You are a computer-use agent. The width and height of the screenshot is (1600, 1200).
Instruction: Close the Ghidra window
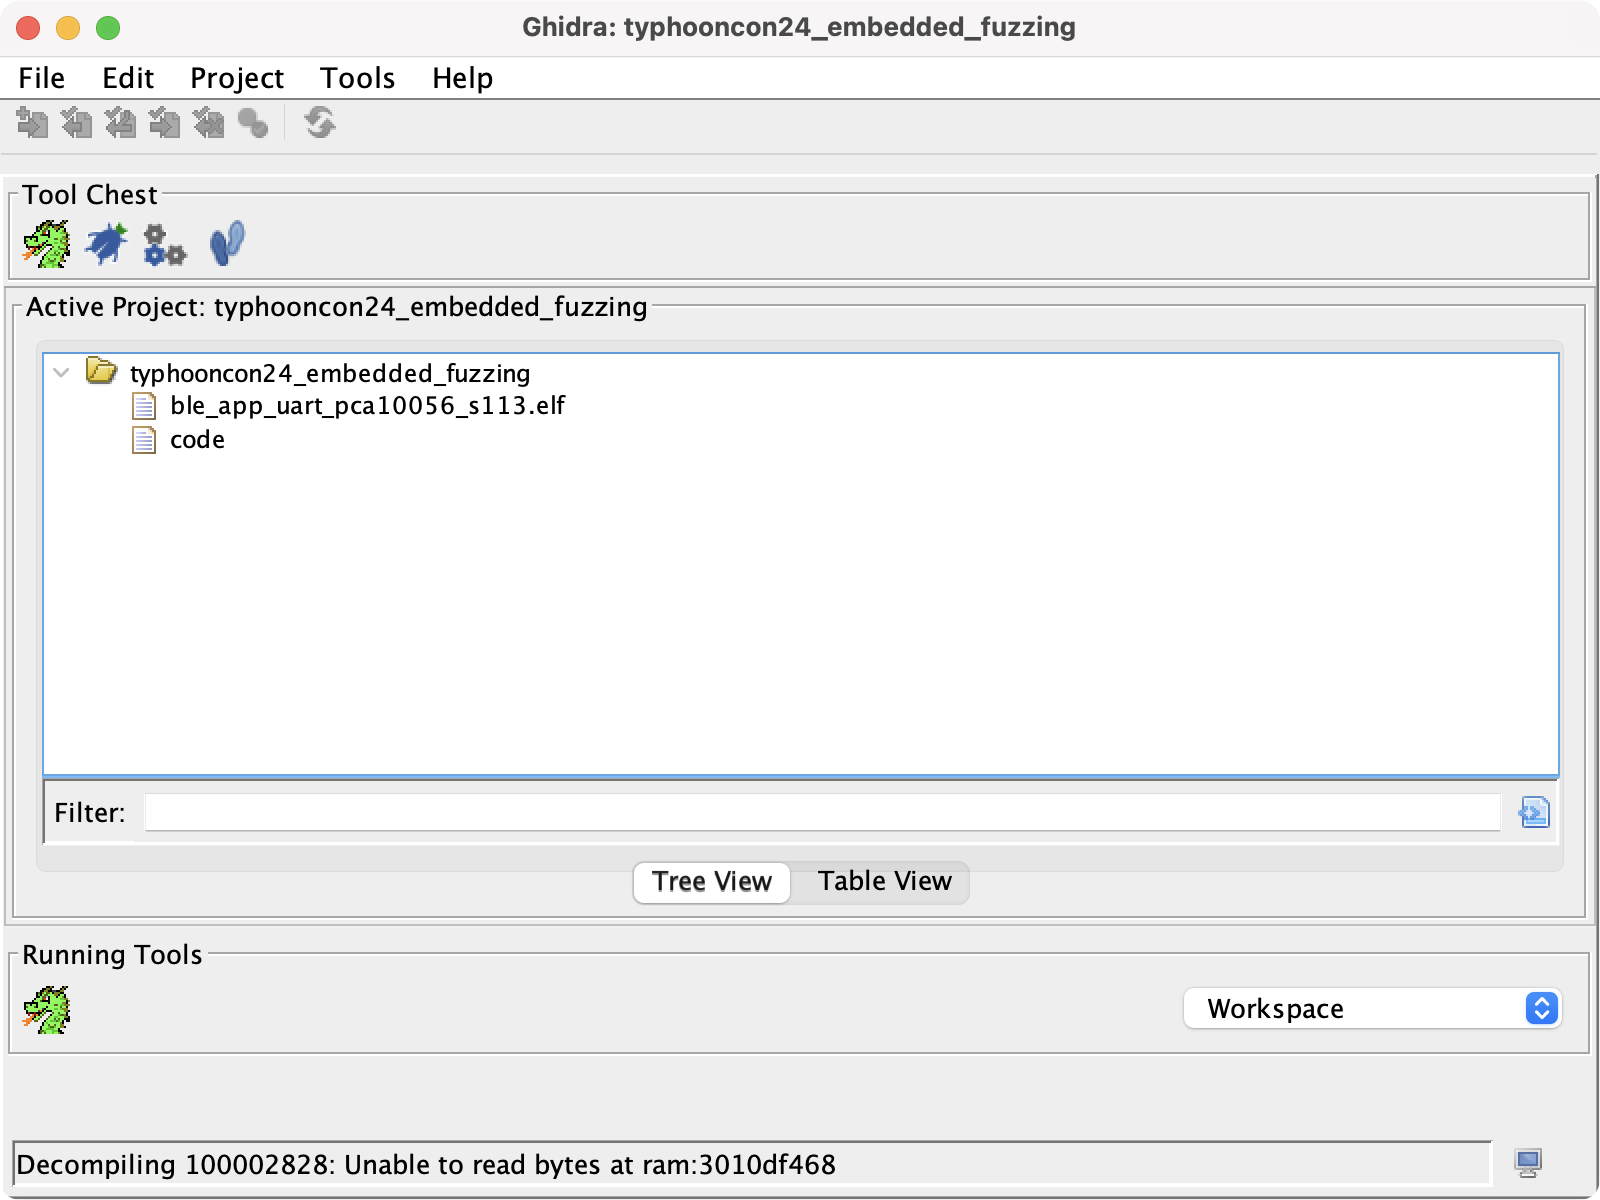pyautogui.click(x=28, y=28)
